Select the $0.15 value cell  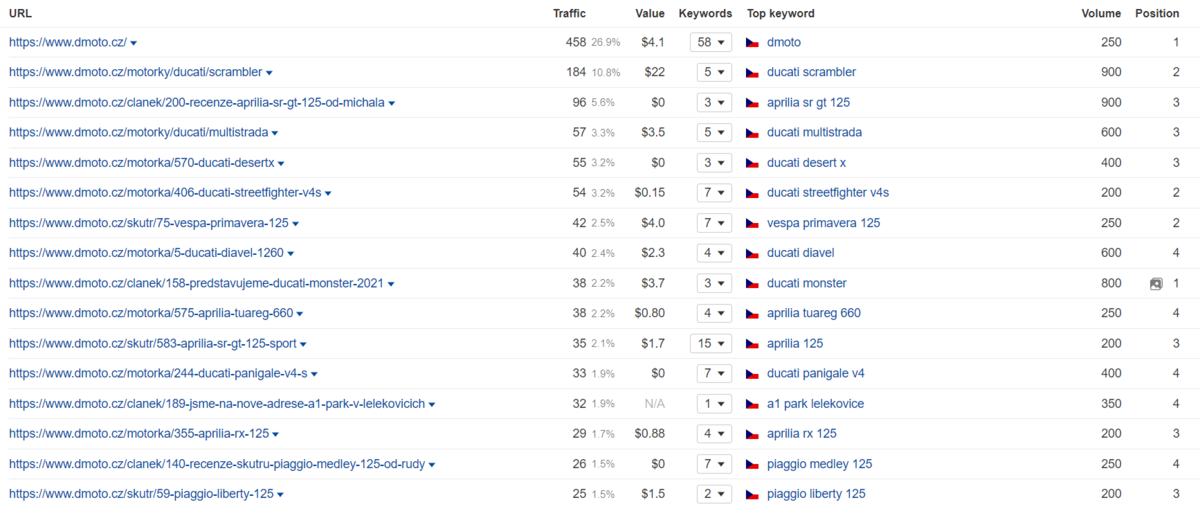click(x=650, y=193)
